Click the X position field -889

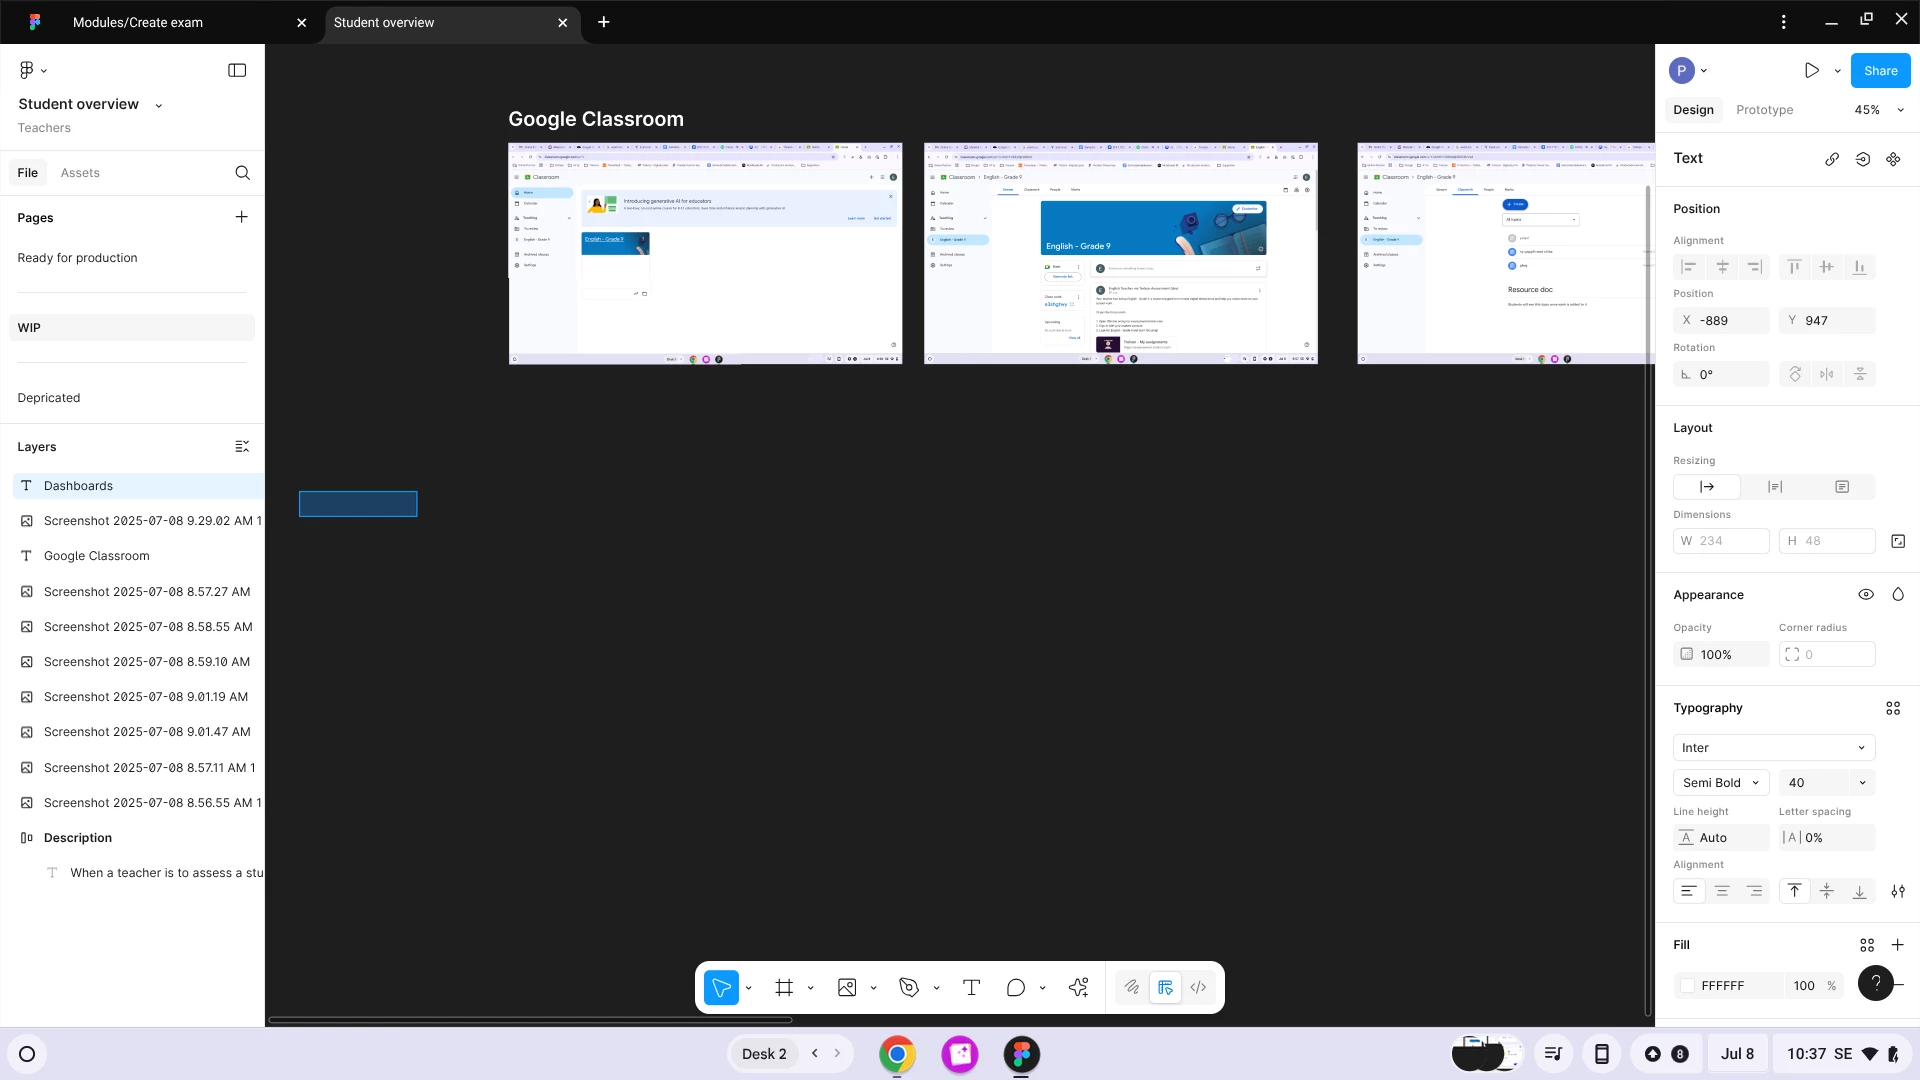[x=1721, y=321]
